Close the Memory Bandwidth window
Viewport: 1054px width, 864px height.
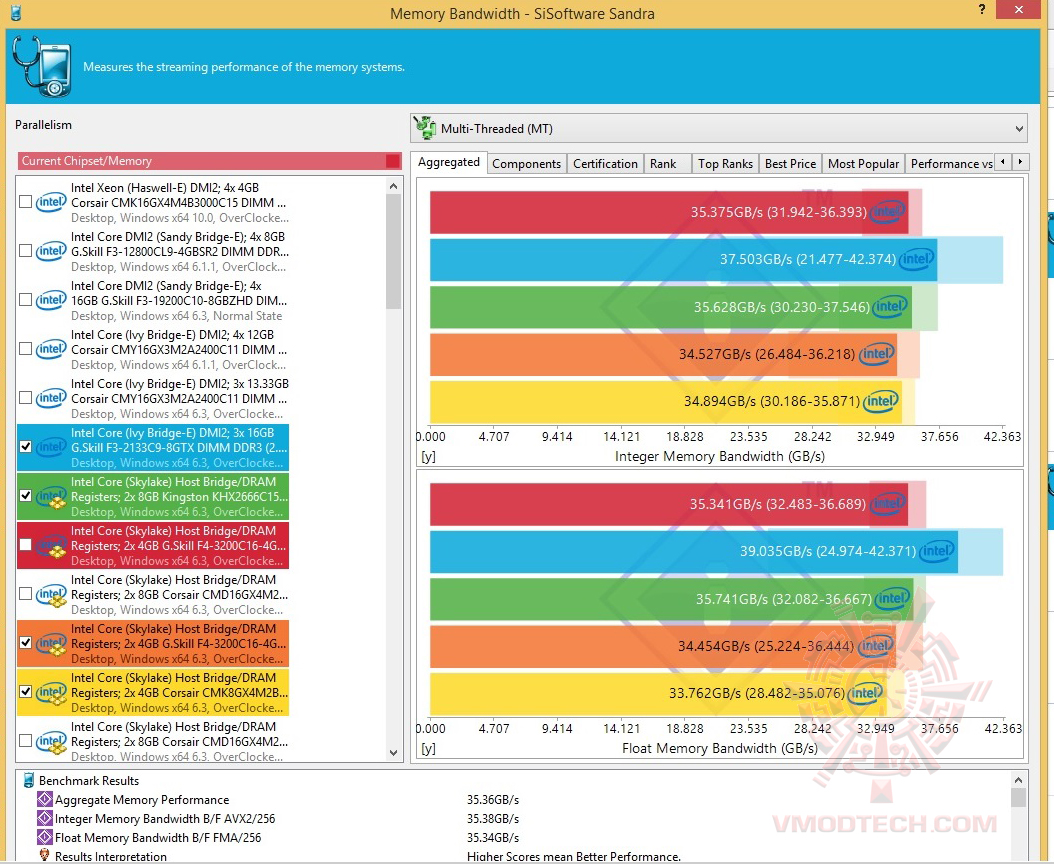[1019, 9]
